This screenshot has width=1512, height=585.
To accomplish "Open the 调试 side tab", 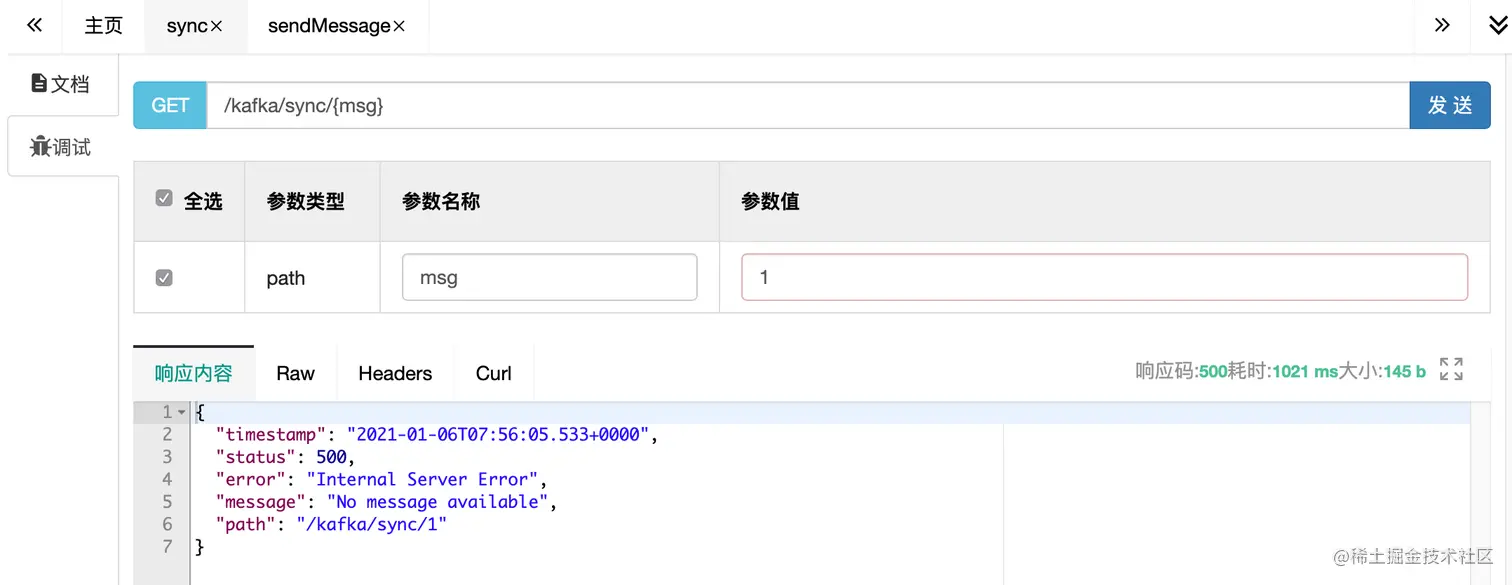I will 62,147.
